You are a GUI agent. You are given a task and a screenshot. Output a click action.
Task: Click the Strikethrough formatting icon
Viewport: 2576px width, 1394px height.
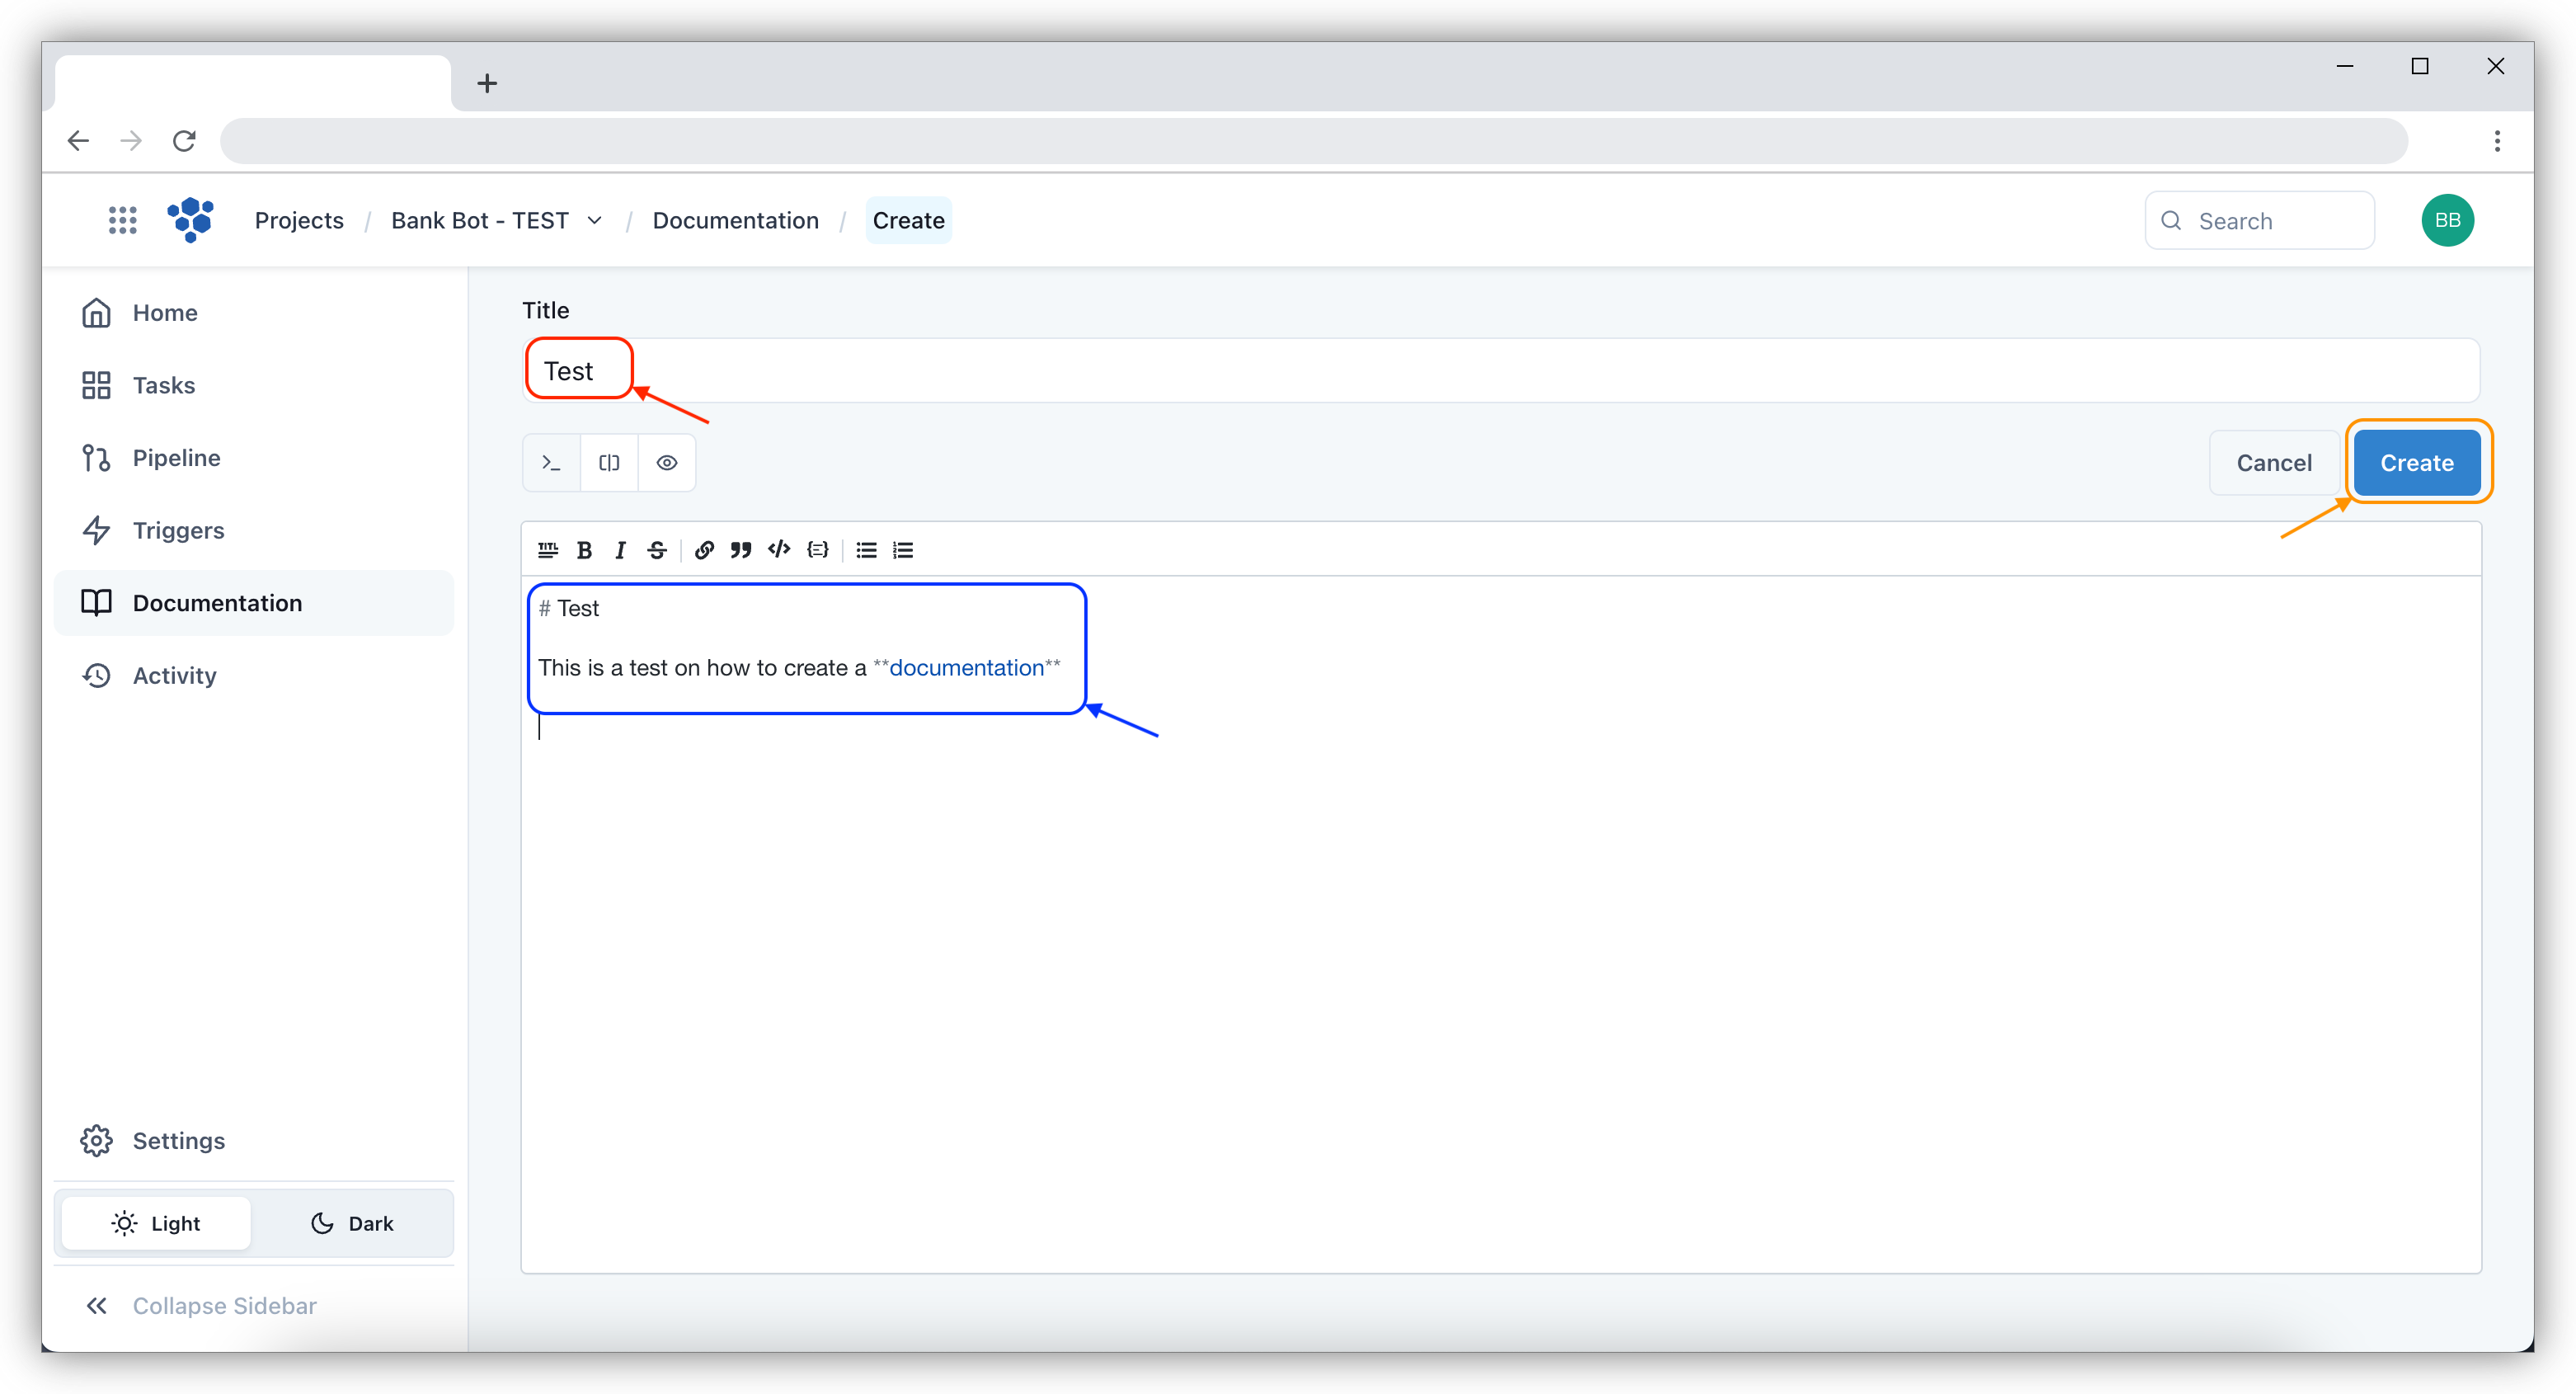(x=656, y=549)
